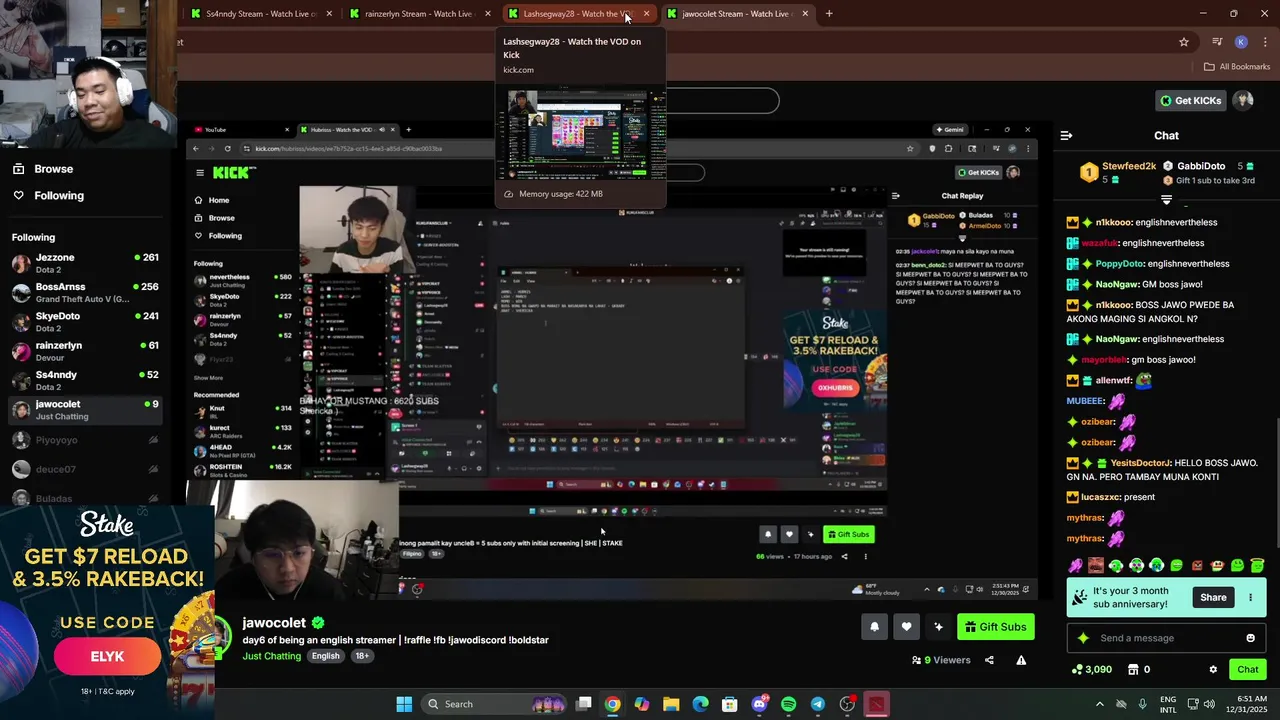Pick the purple quick emote in the emote row
Screen dimensions: 1280x720
pos(1076,565)
